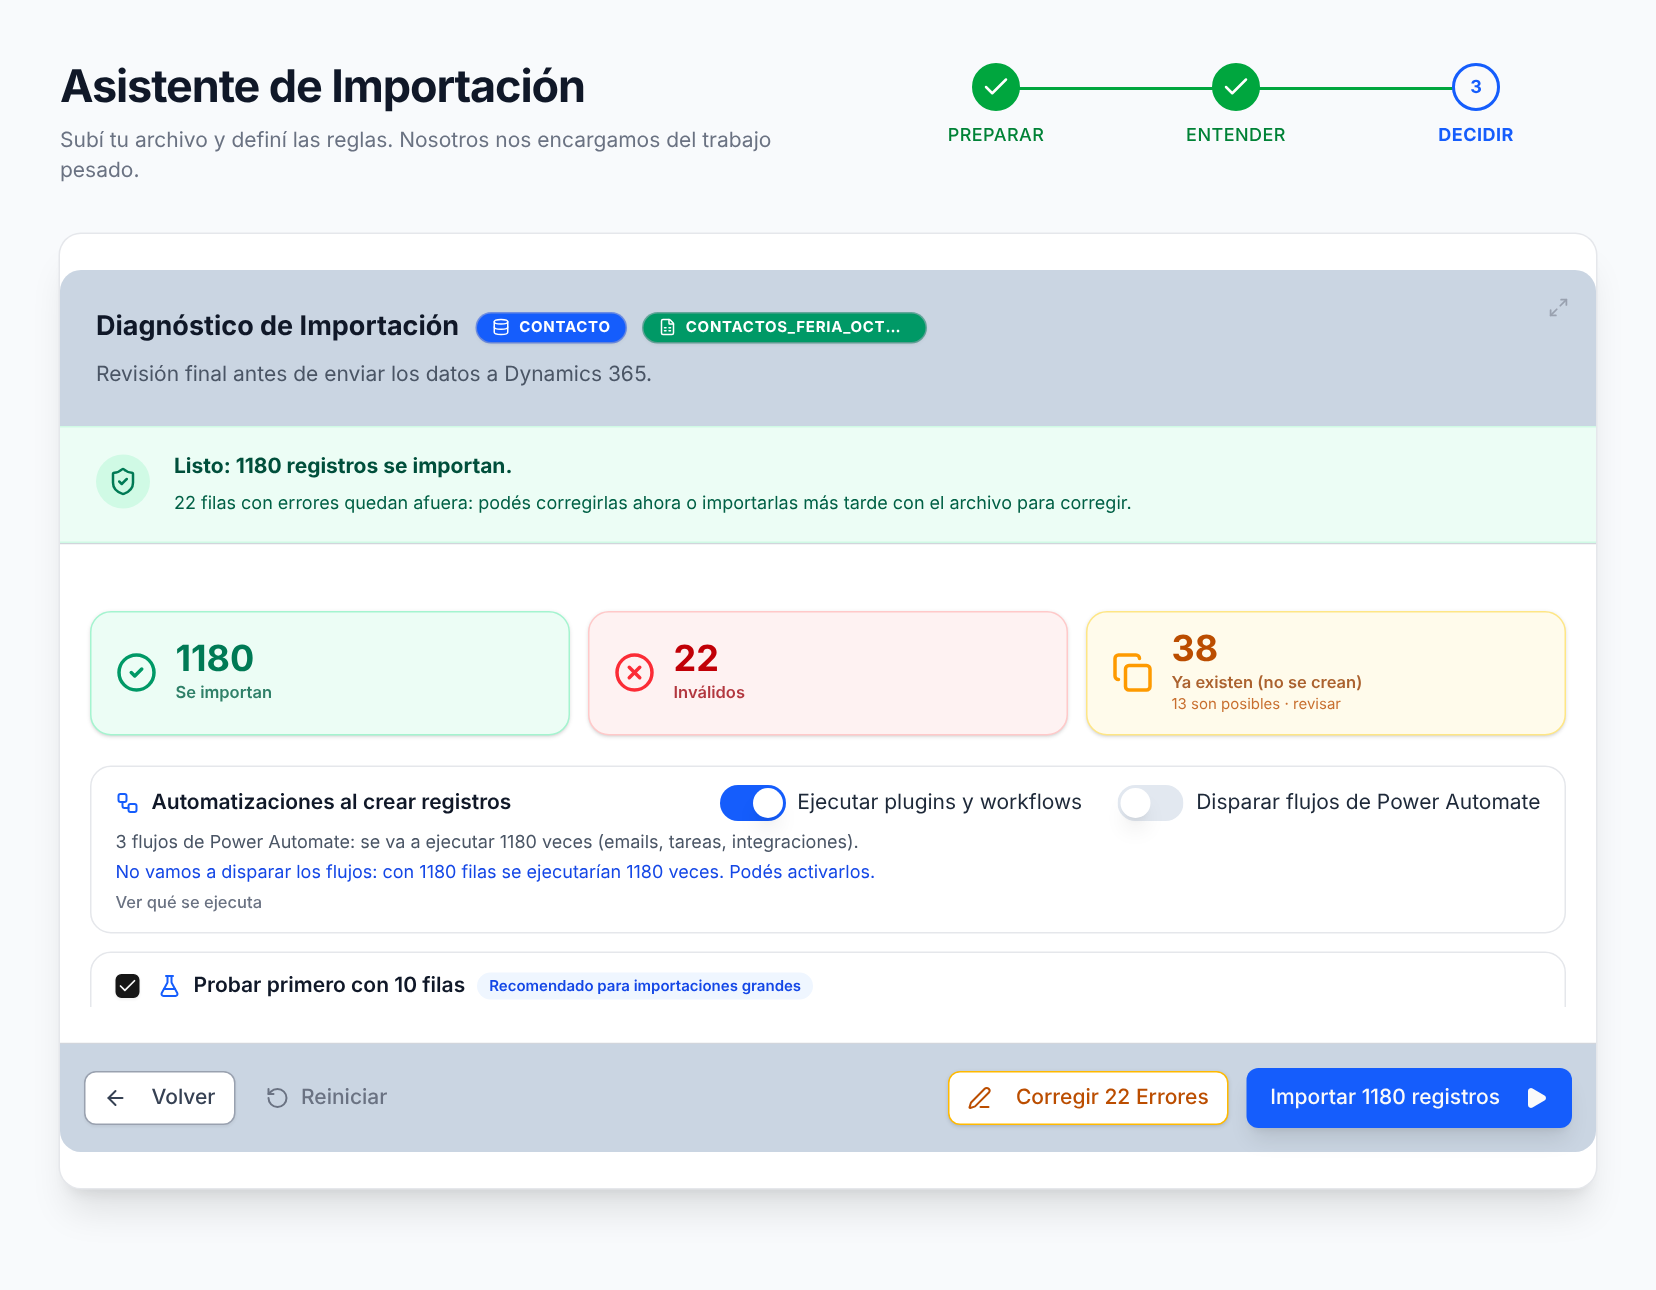Click the 13 son posibles · revisar text

click(1256, 704)
